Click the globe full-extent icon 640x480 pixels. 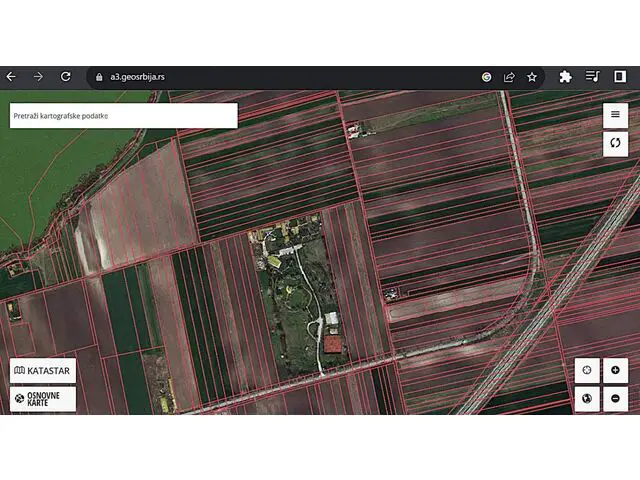coord(587,399)
